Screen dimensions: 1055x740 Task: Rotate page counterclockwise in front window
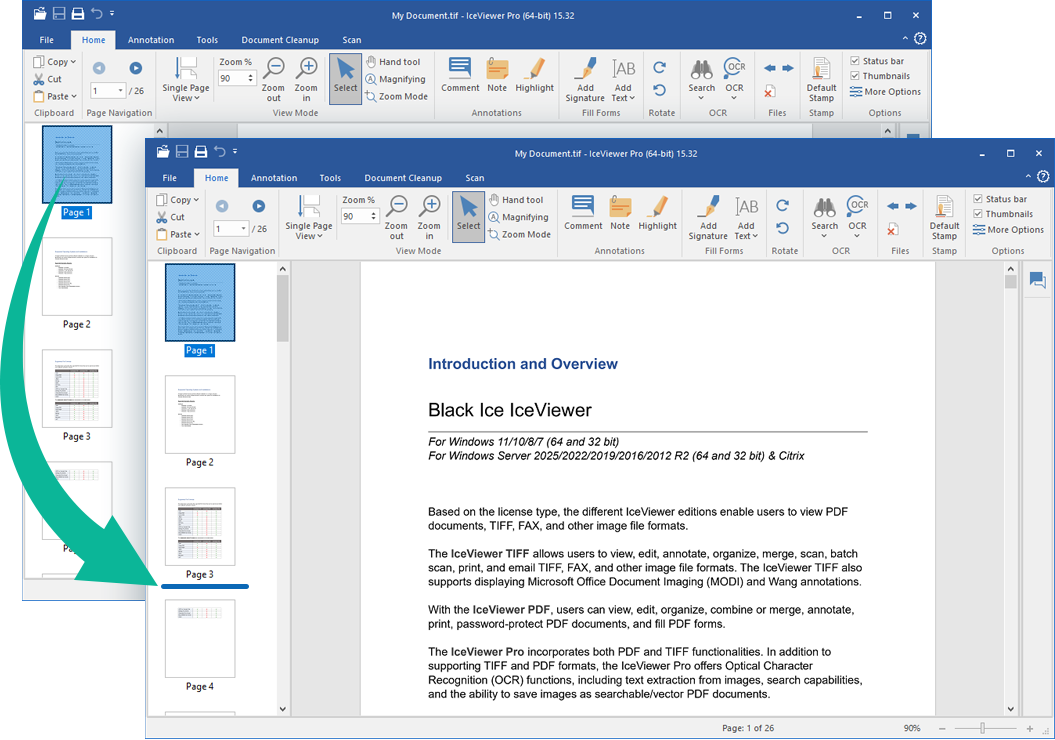pos(782,229)
